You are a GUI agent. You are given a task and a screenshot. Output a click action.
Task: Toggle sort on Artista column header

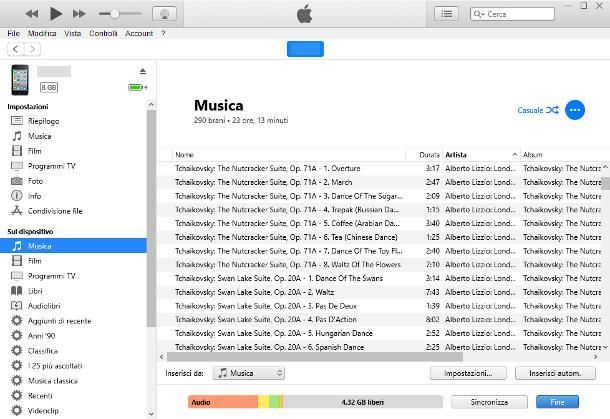click(x=481, y=155)
